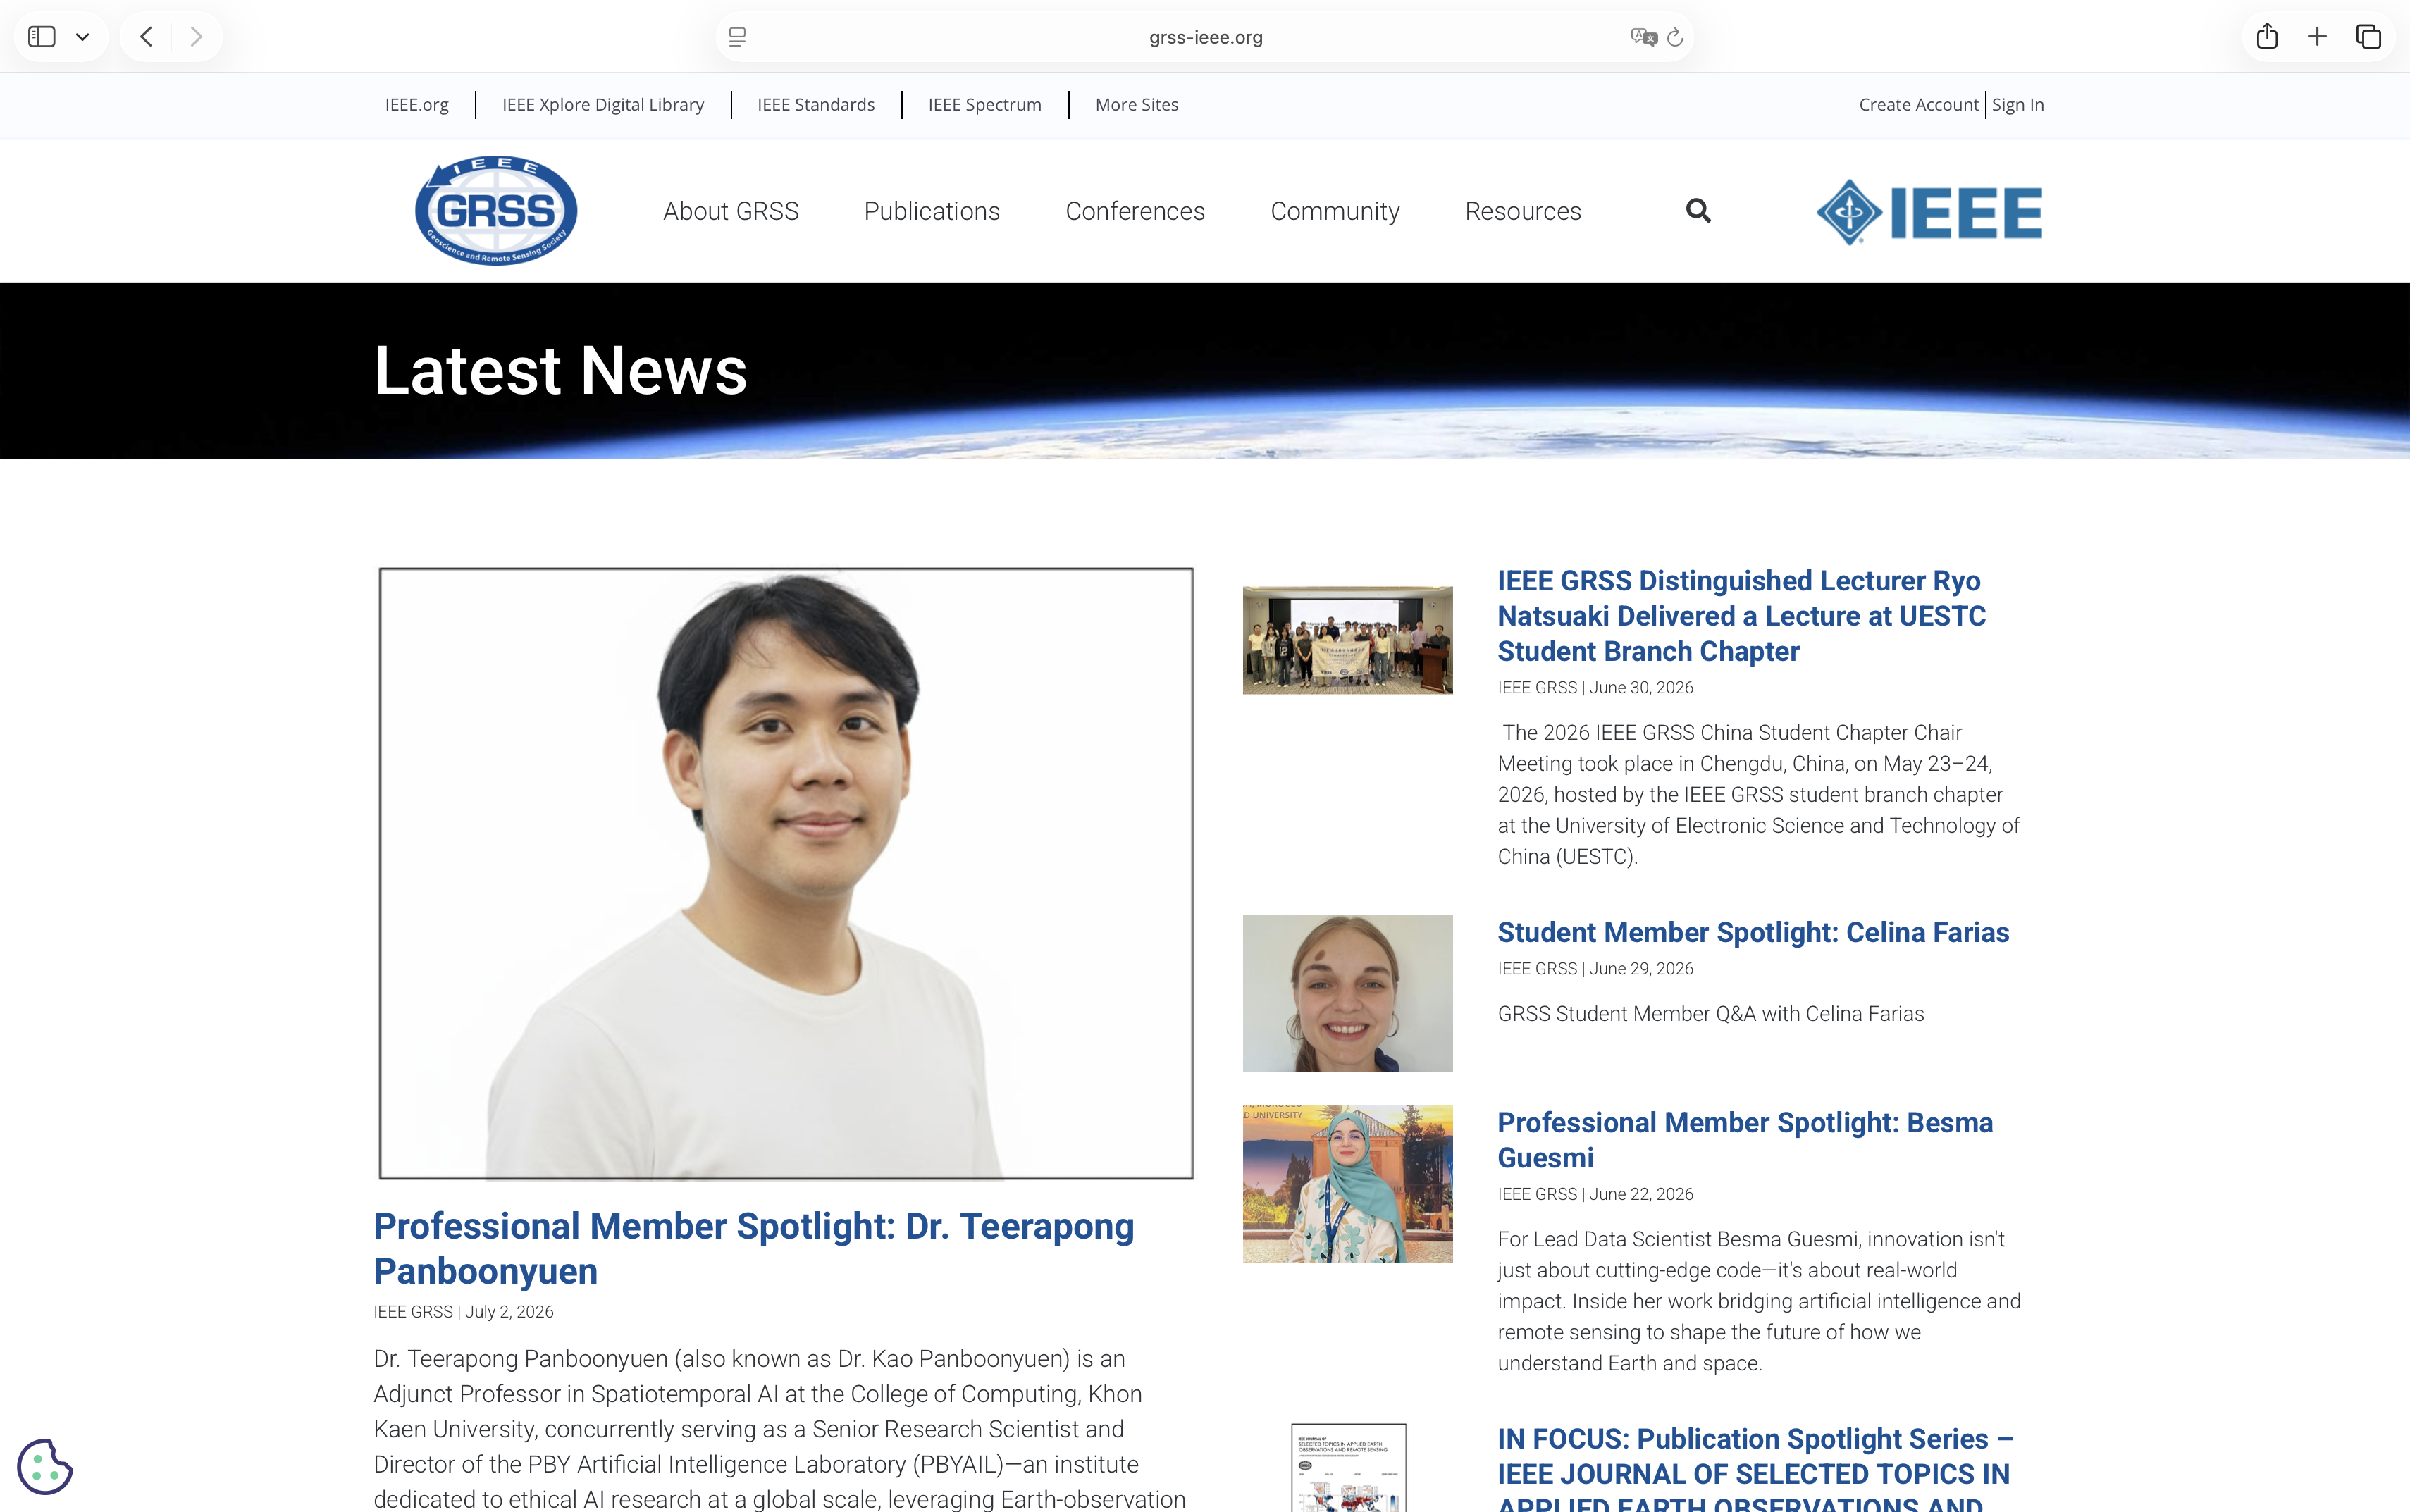This screenshot has height=1512, width=2410.
Task: Open the share menu icon
Action: [x=2267, y=36]
